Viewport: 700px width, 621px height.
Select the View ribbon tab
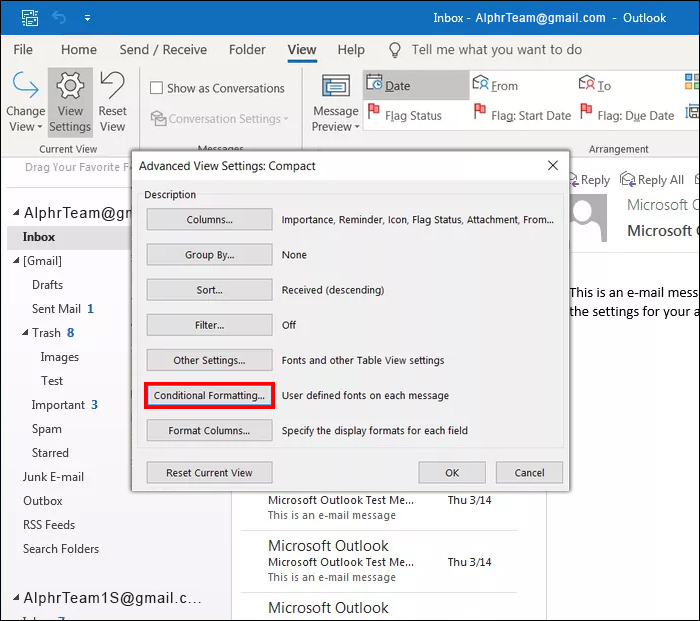302,50
